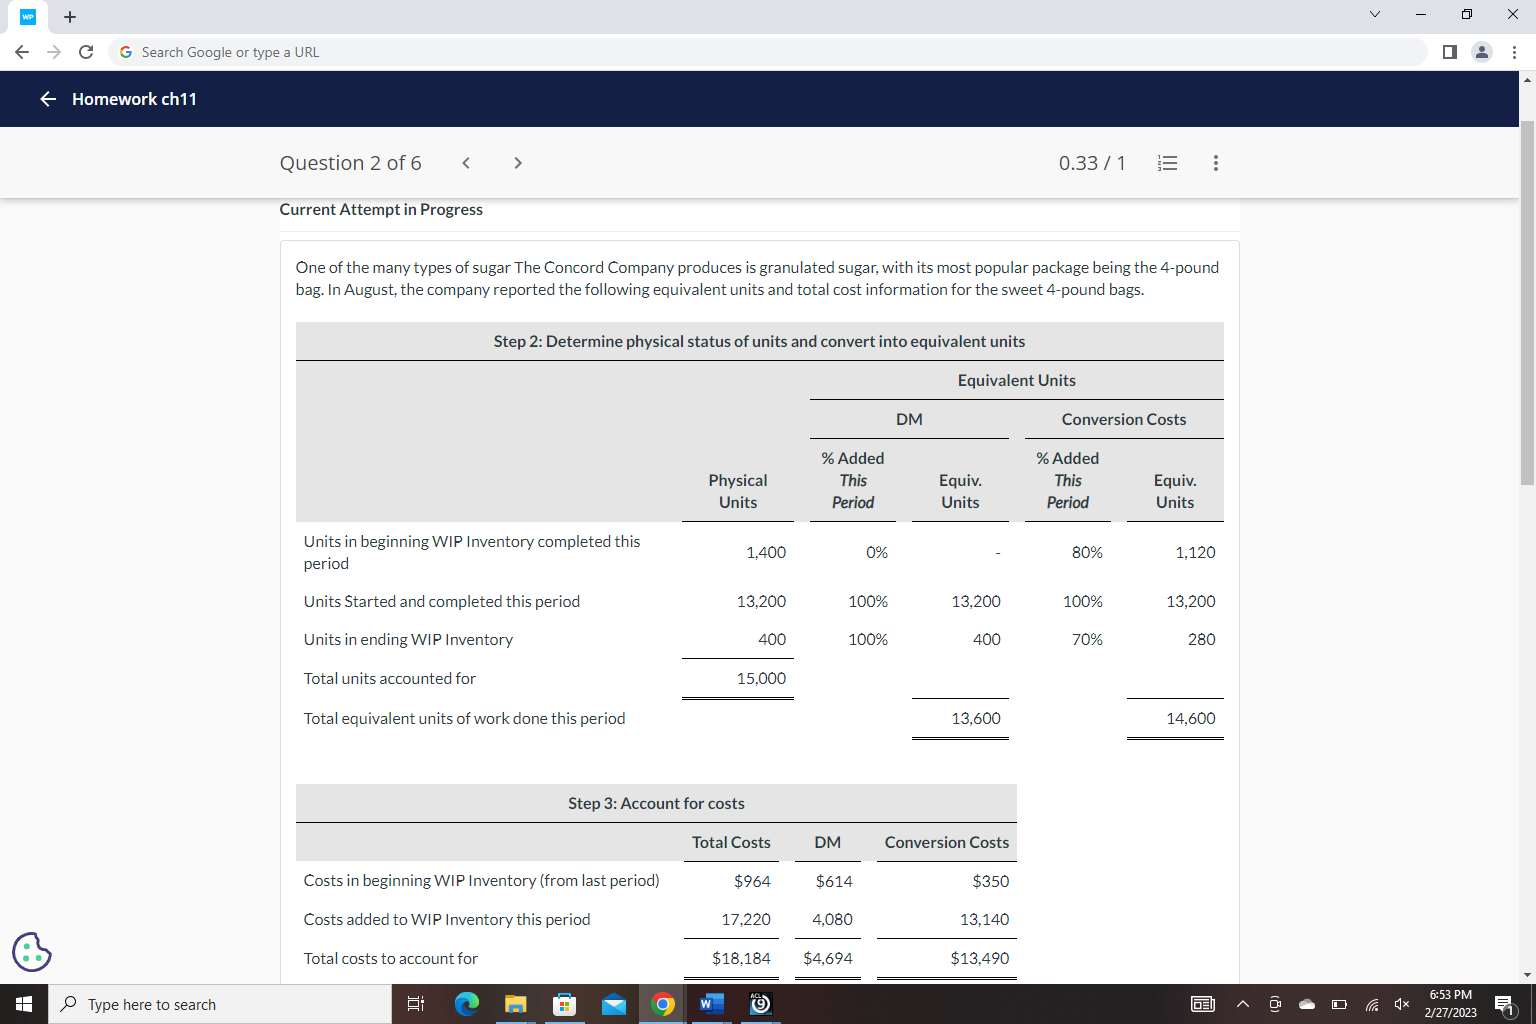
Task: Open the tab search dropdown chevron
Action: coord(1374,14)
